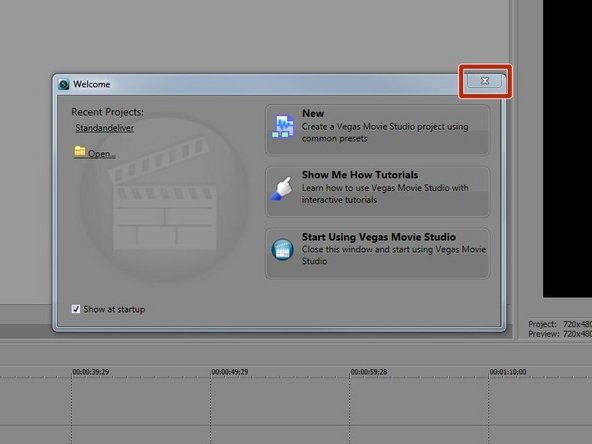Click the New project icon
Image resolution: width=592 pixels, height=444 pixels.
pos(283,126)
